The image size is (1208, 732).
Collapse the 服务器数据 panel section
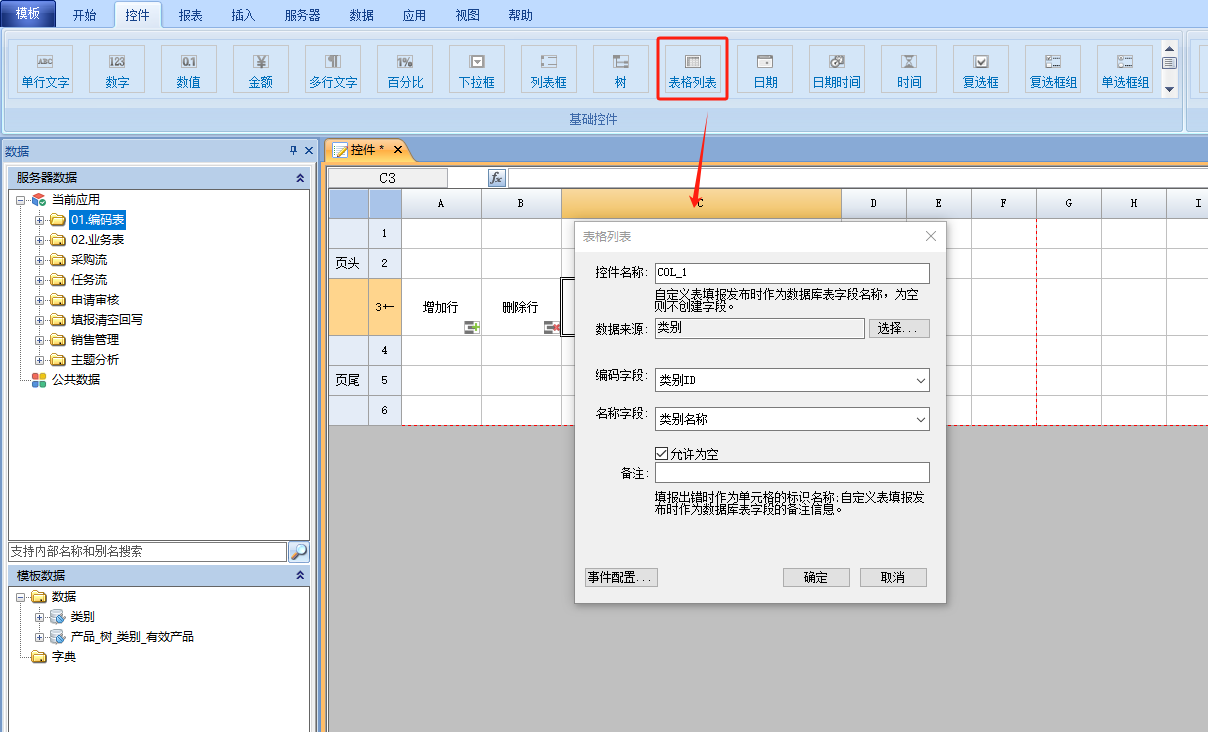(x=299, y=178)
